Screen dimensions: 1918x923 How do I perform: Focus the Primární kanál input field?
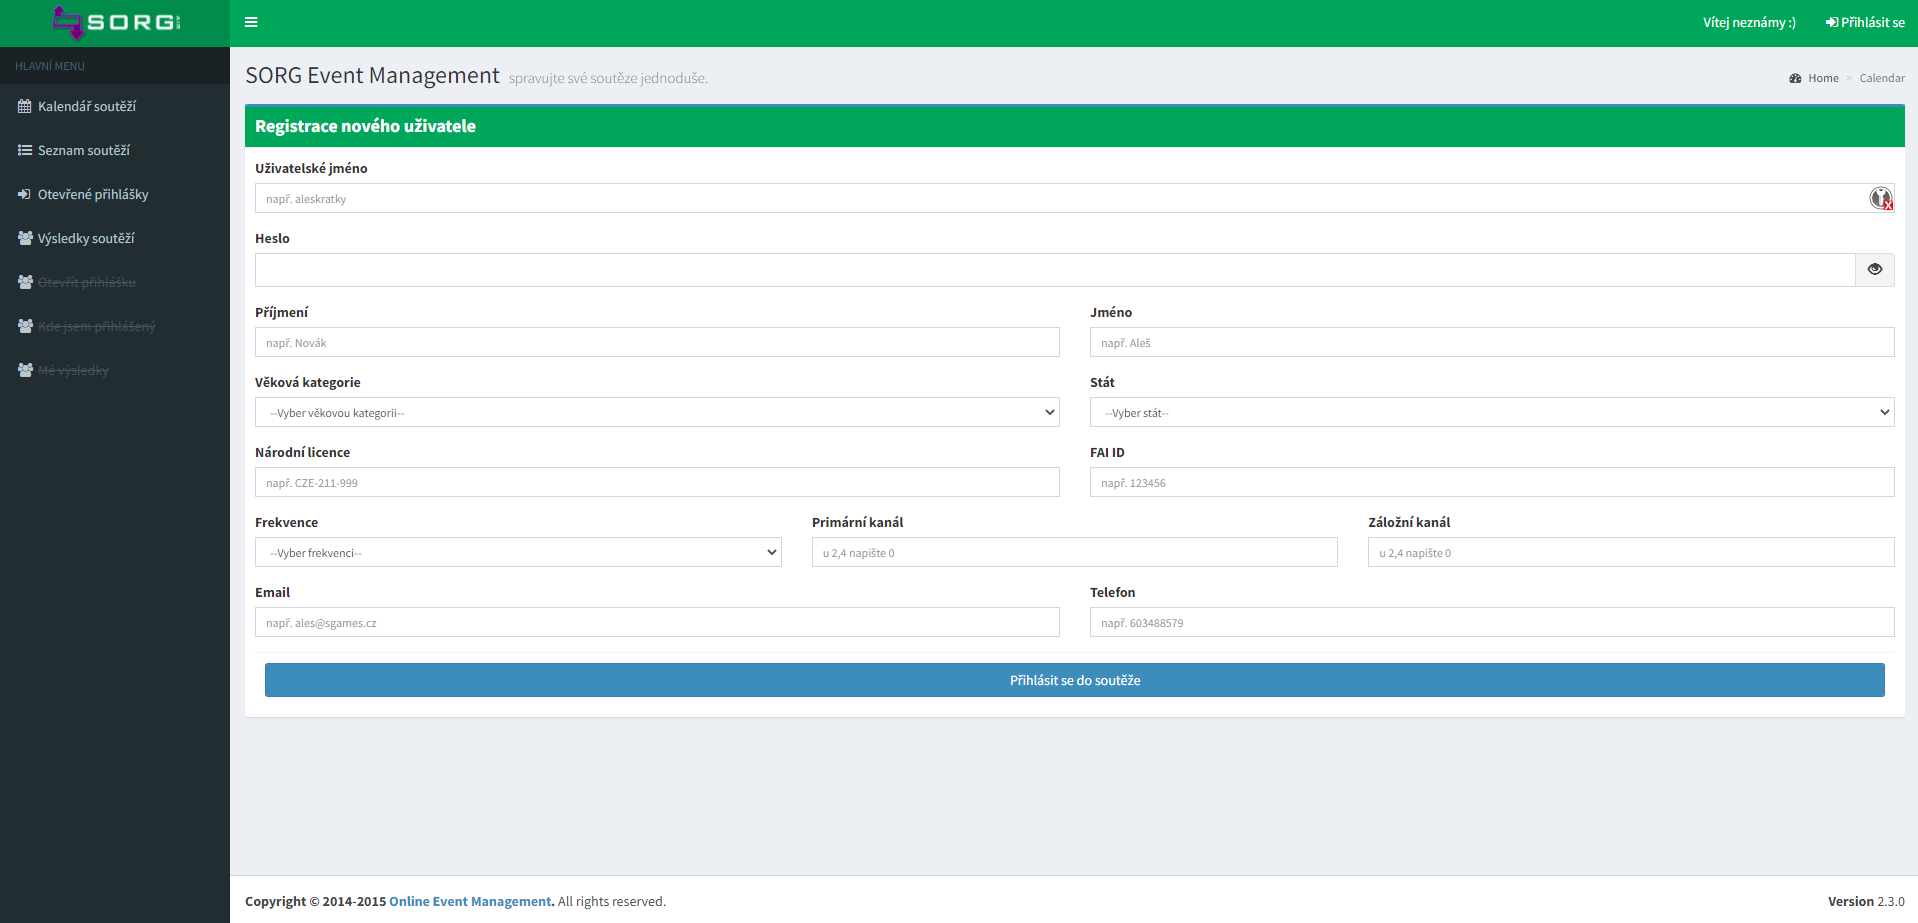(1075, 552)
